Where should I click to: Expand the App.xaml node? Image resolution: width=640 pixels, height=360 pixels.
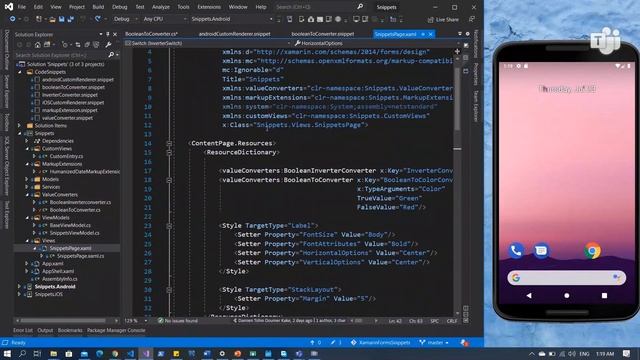click(27, 264)
